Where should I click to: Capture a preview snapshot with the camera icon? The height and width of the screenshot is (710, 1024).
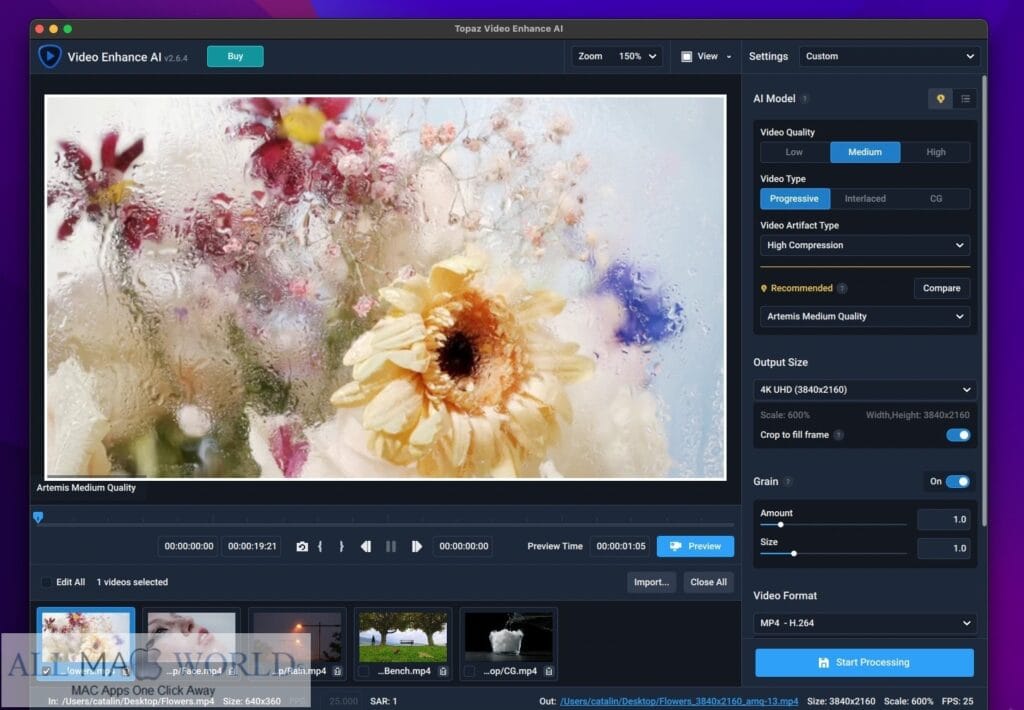coord(303,546)
